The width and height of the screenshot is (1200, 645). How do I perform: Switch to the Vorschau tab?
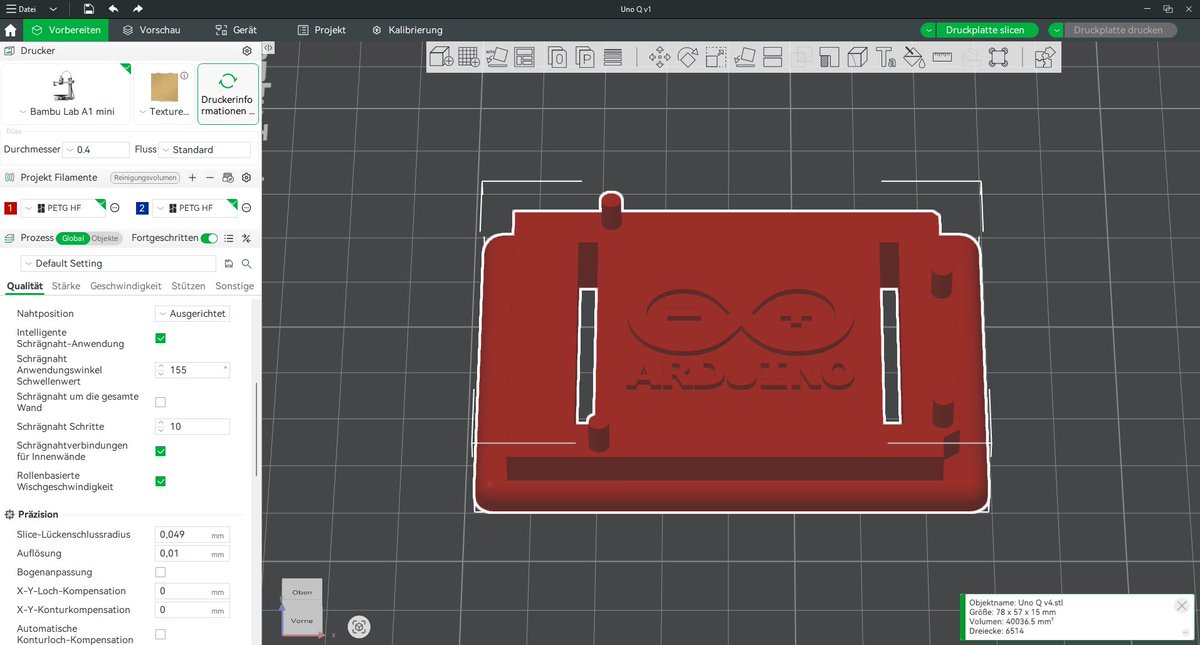coord(151,30)
